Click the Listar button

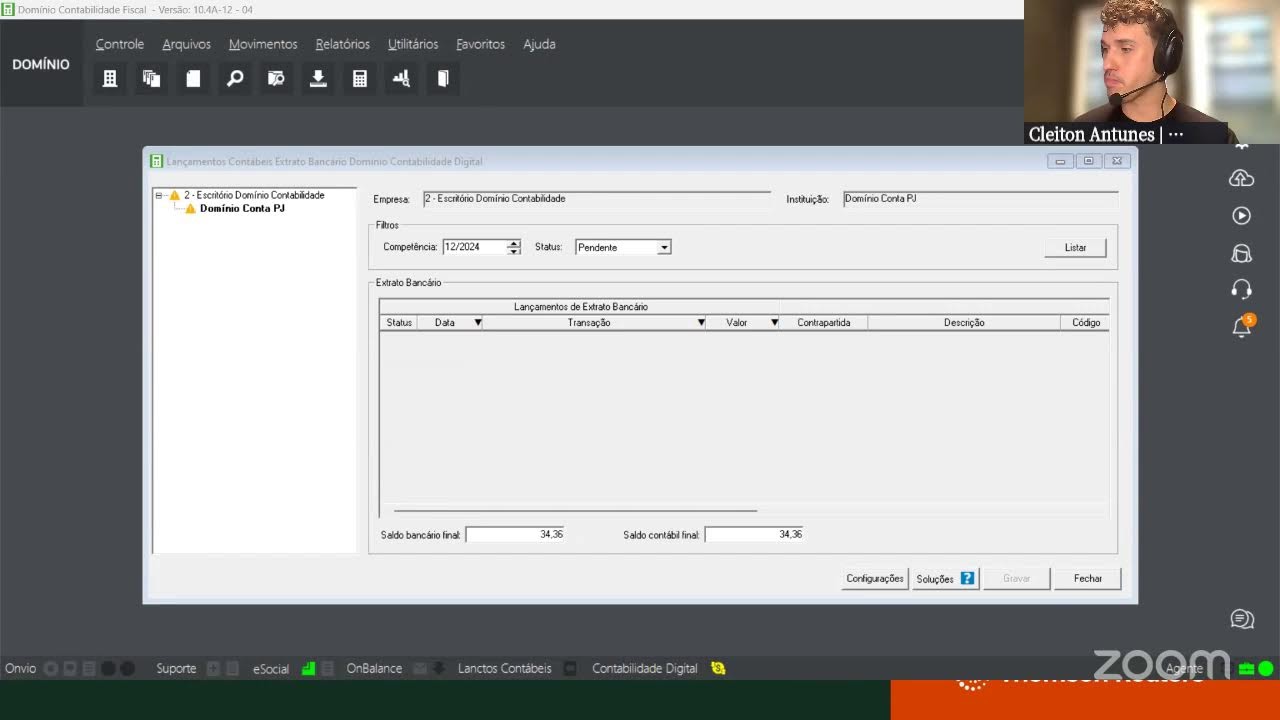[x=1075, y=247]
